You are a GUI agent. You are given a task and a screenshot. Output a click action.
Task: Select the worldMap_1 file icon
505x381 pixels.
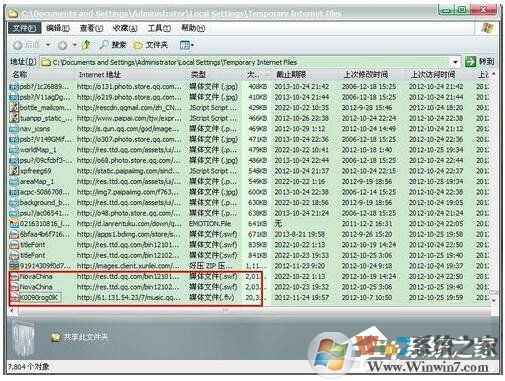tap(14, 150)
